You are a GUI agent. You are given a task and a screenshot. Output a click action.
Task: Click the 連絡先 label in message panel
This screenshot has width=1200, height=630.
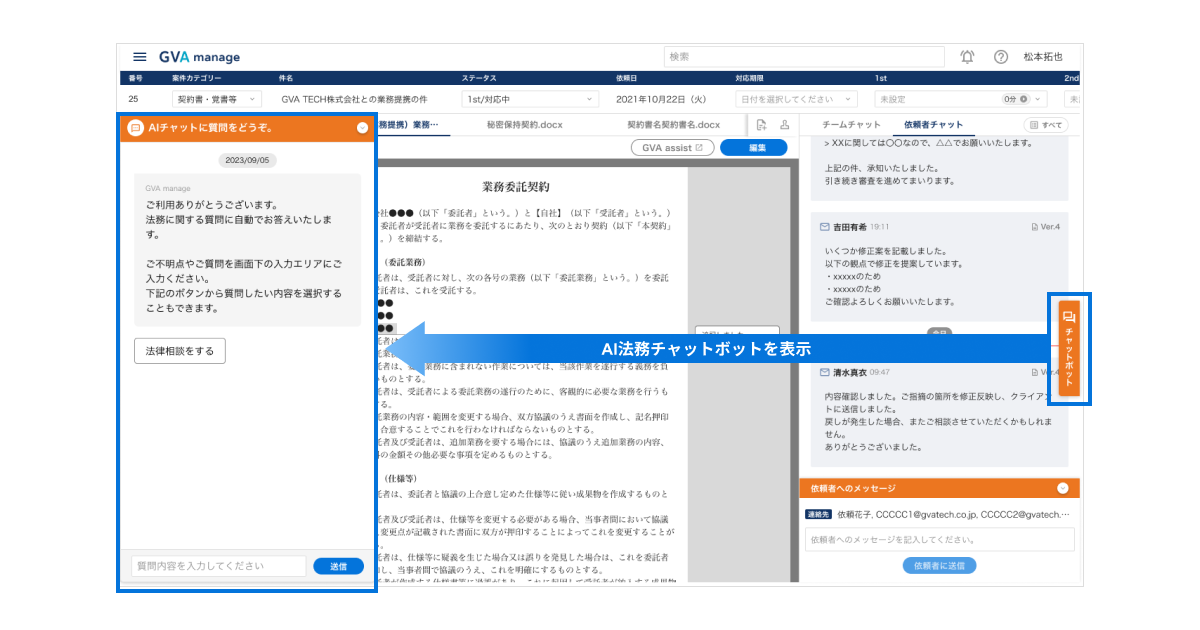click(818, 514)
